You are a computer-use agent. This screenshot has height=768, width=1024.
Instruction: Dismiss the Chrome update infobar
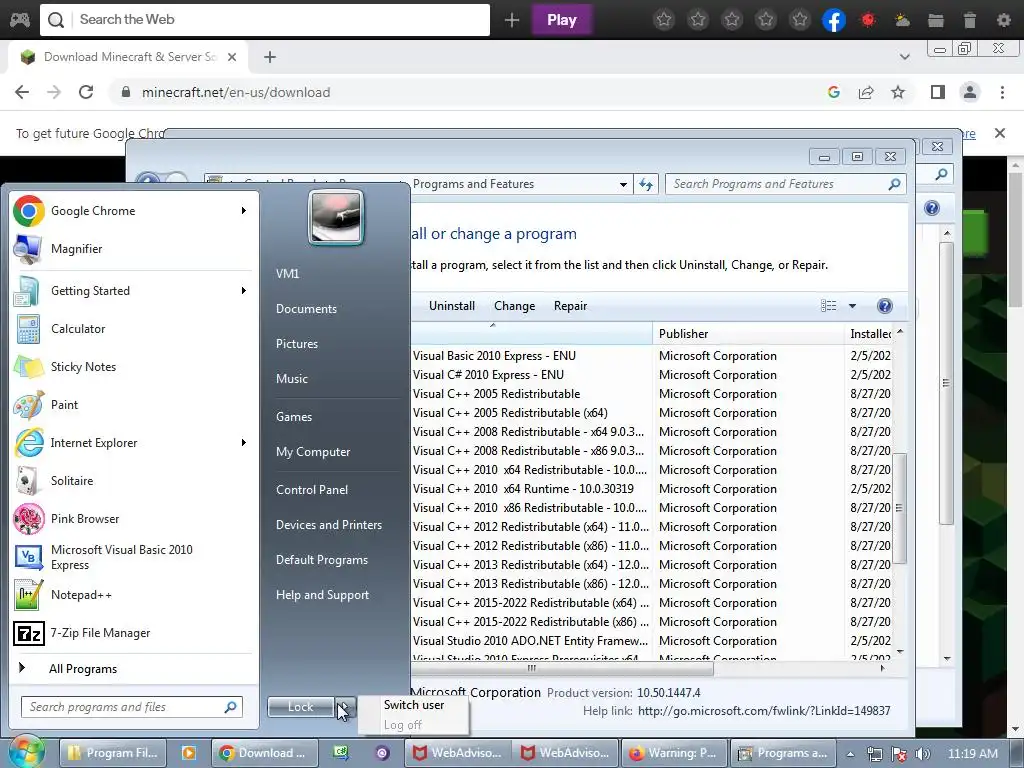(x=999, y=133)
